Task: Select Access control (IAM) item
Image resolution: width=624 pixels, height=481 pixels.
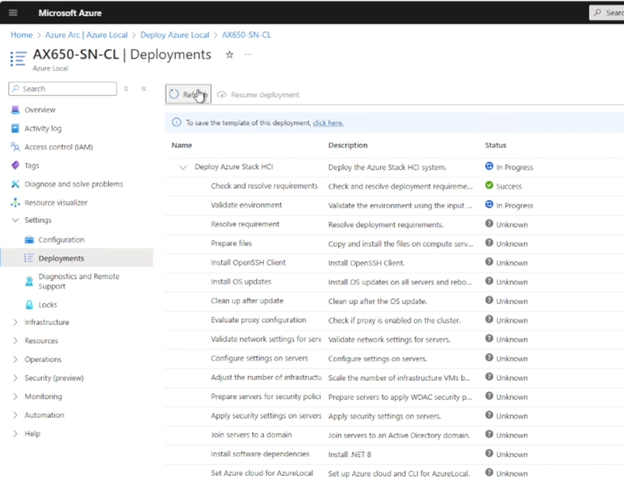Action: click(x=58, y=147)
